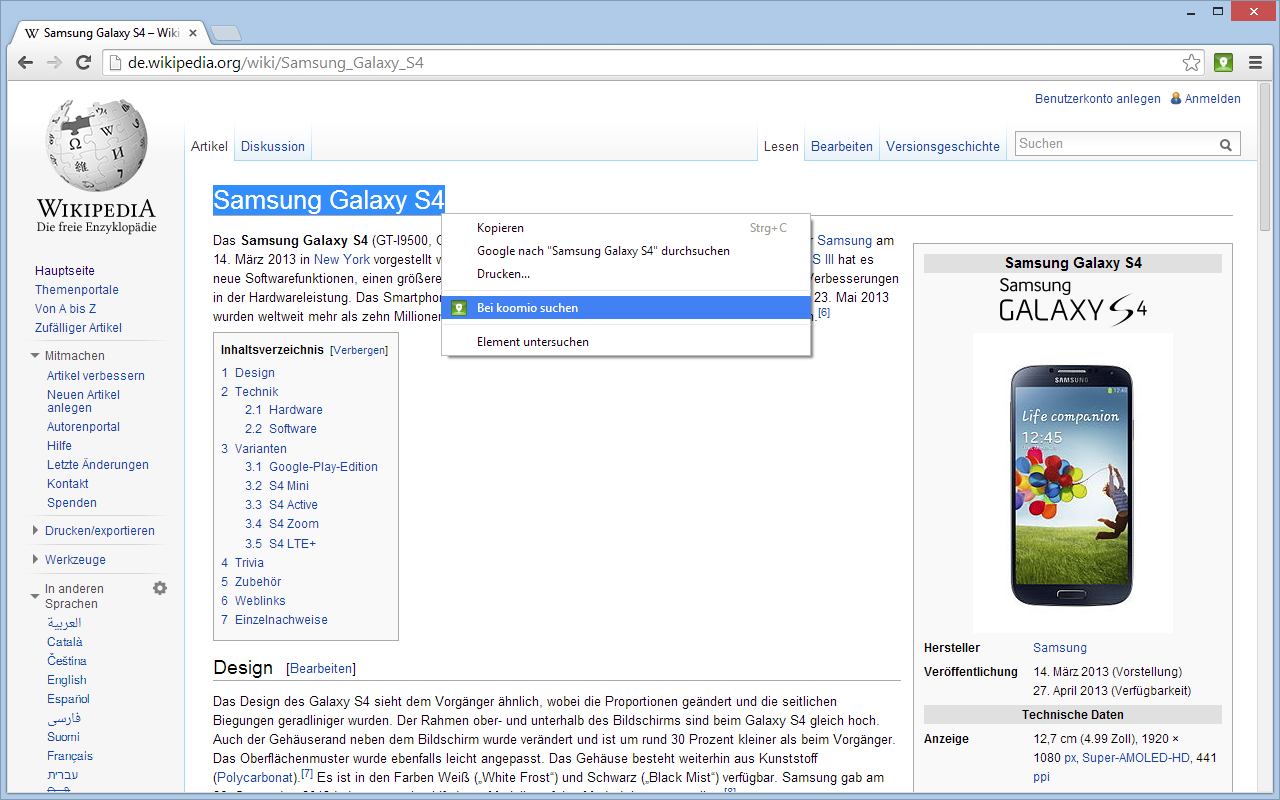
Task: Open the Themenportale link
Action: (77, 290)
